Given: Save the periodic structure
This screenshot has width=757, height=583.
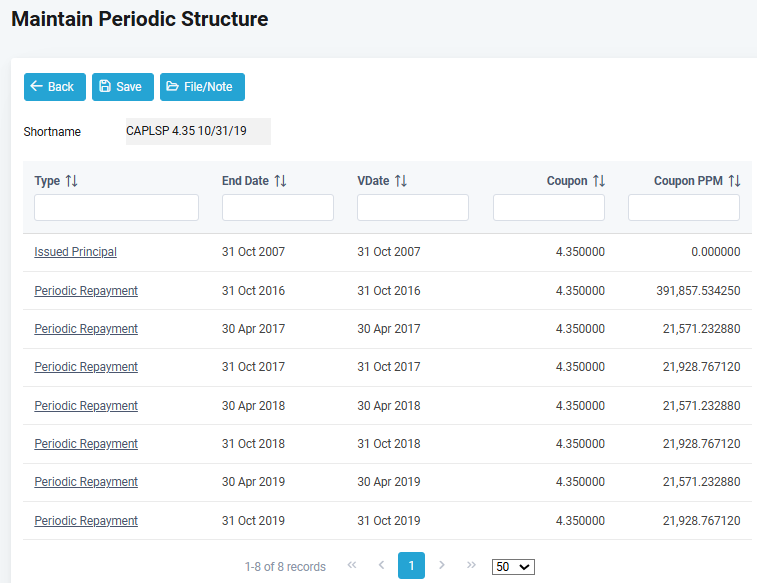Looking at the screenshot, I should pos(122,87).
